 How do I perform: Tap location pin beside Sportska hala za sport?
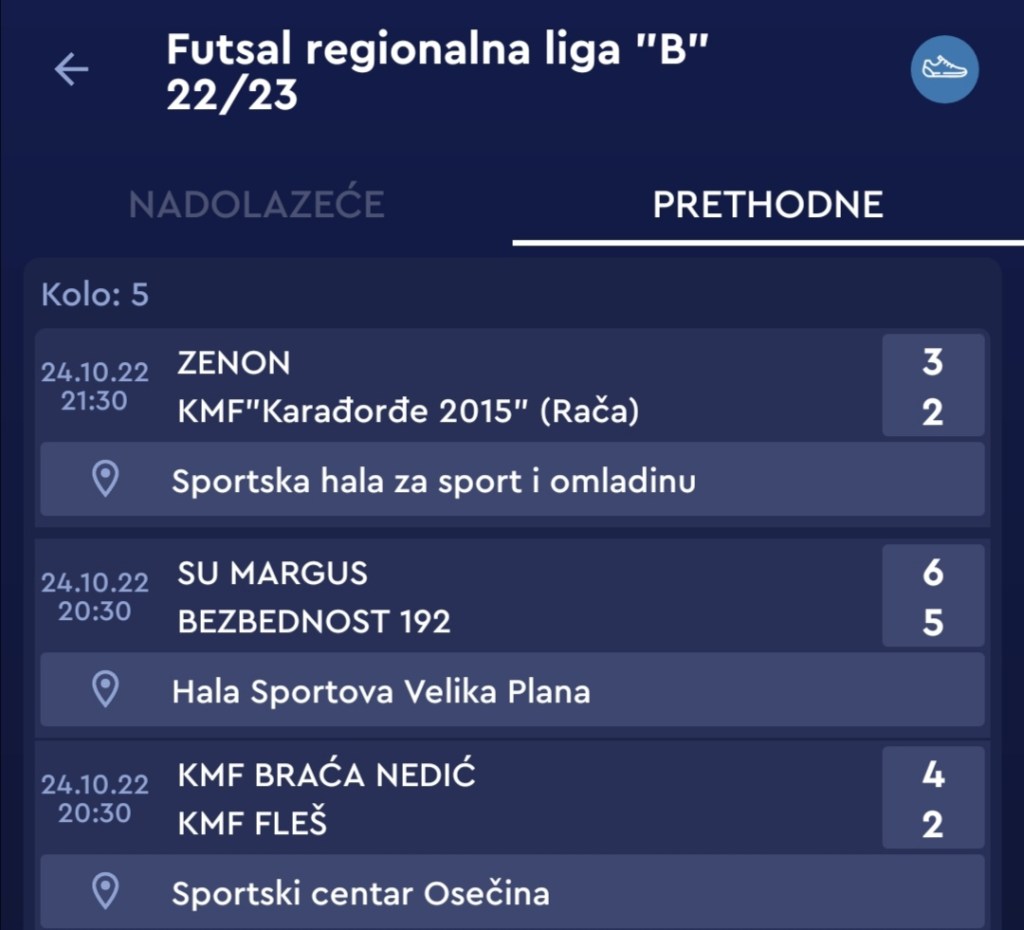(105, 480)
